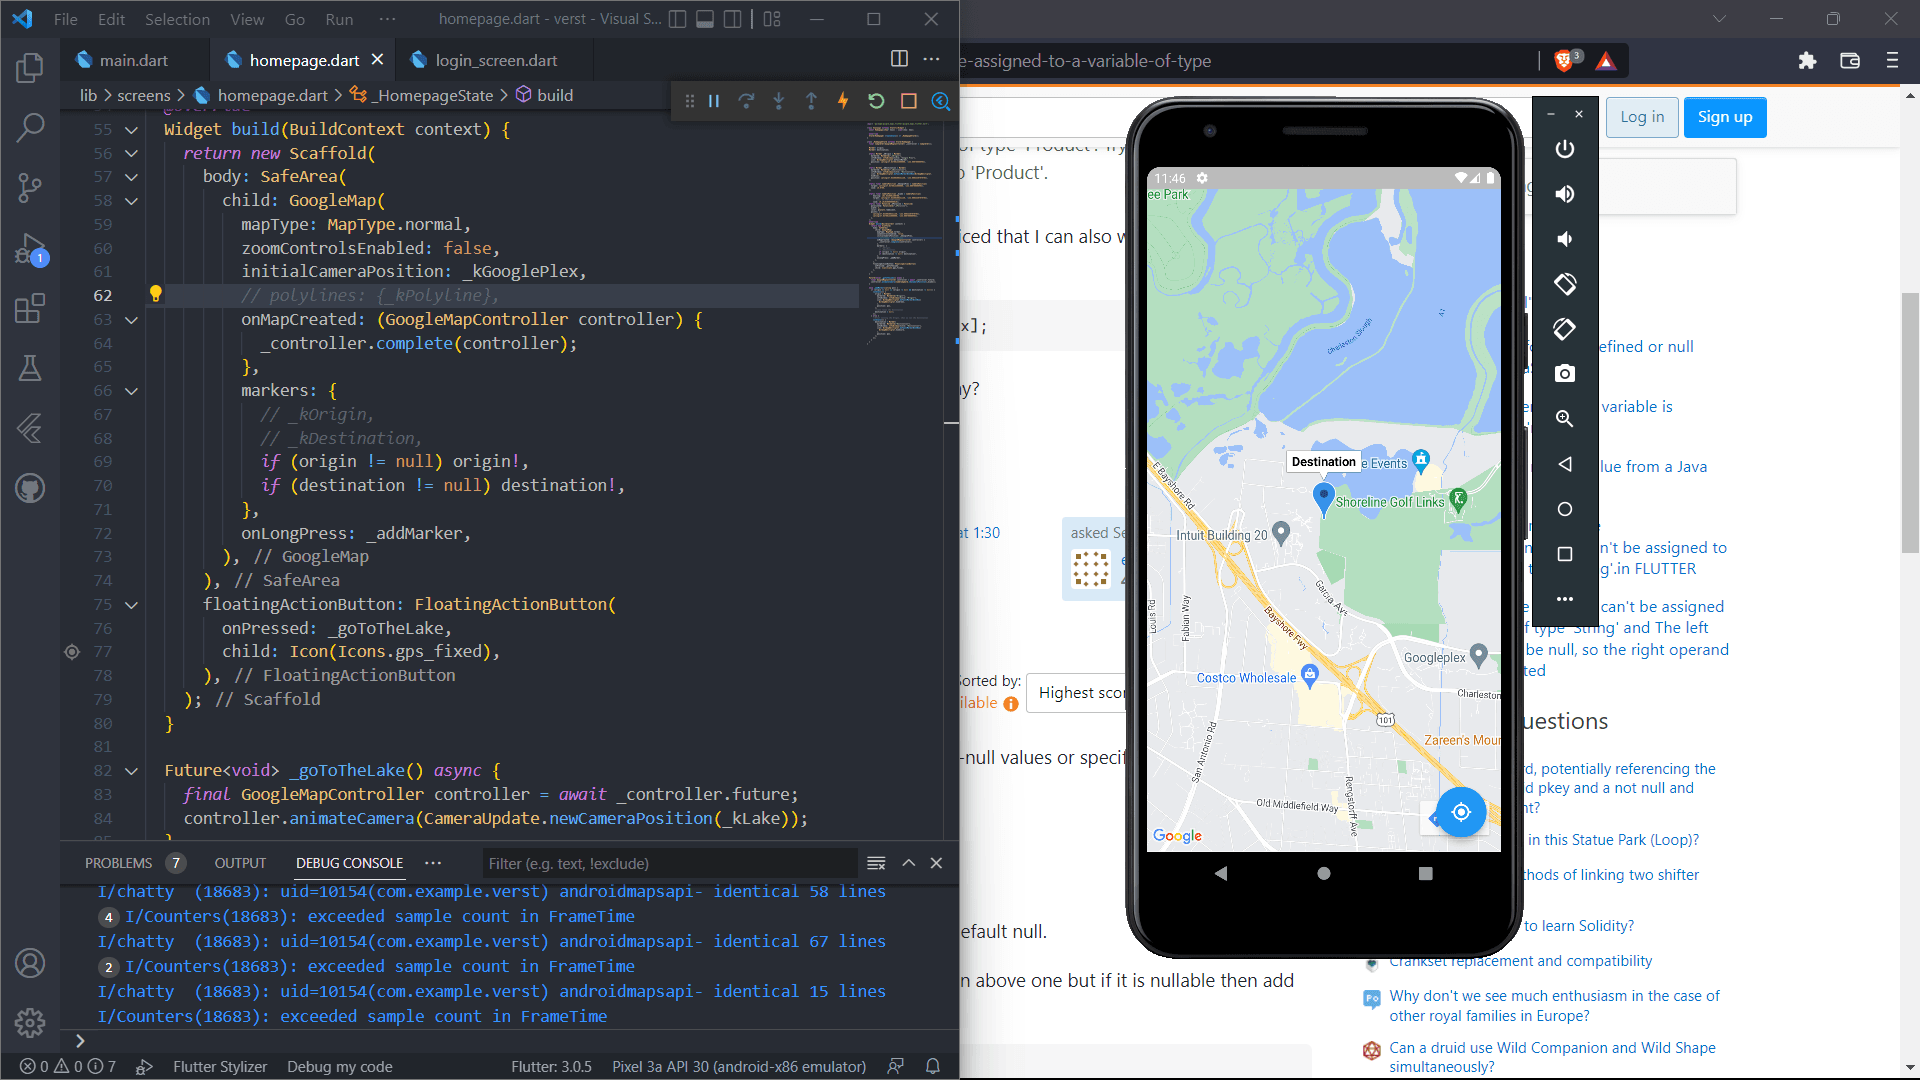Take emulator screenshot with camera icon
The width and height of the screenshot is (1920, 1080).
pos(1565,374)
